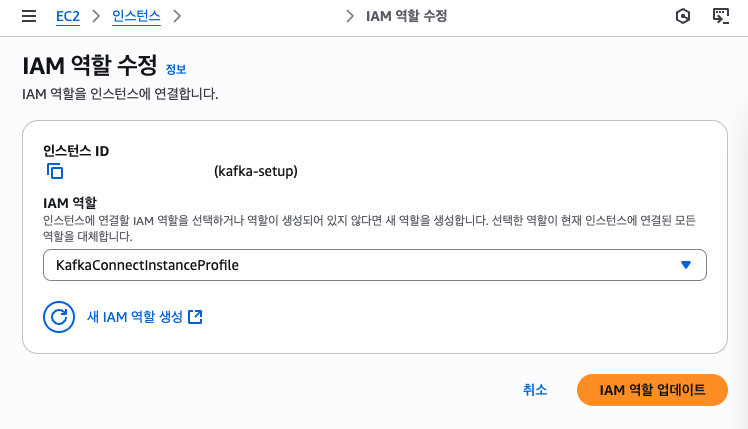Click the chevron before IAM 역할 수정 breadcrumb
Screen dimensions: 748x429
pos(349,16)
